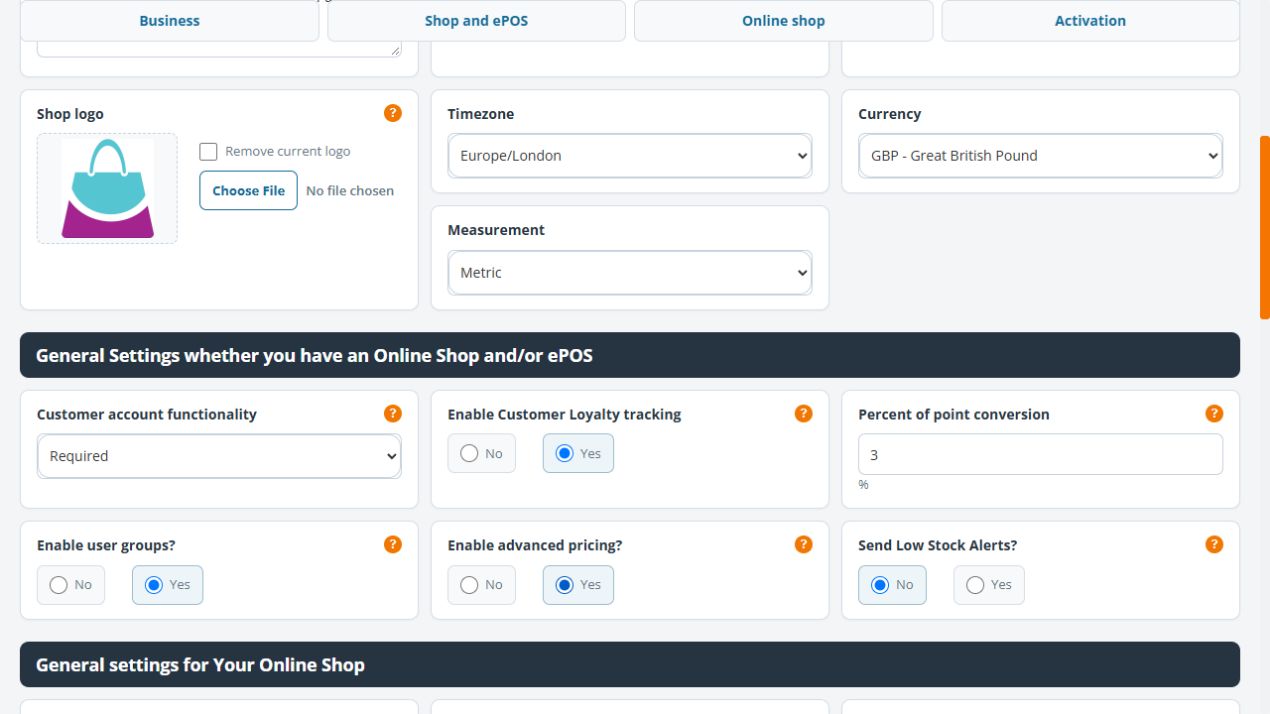Select No for Send Low Stock Alerts

892,585
